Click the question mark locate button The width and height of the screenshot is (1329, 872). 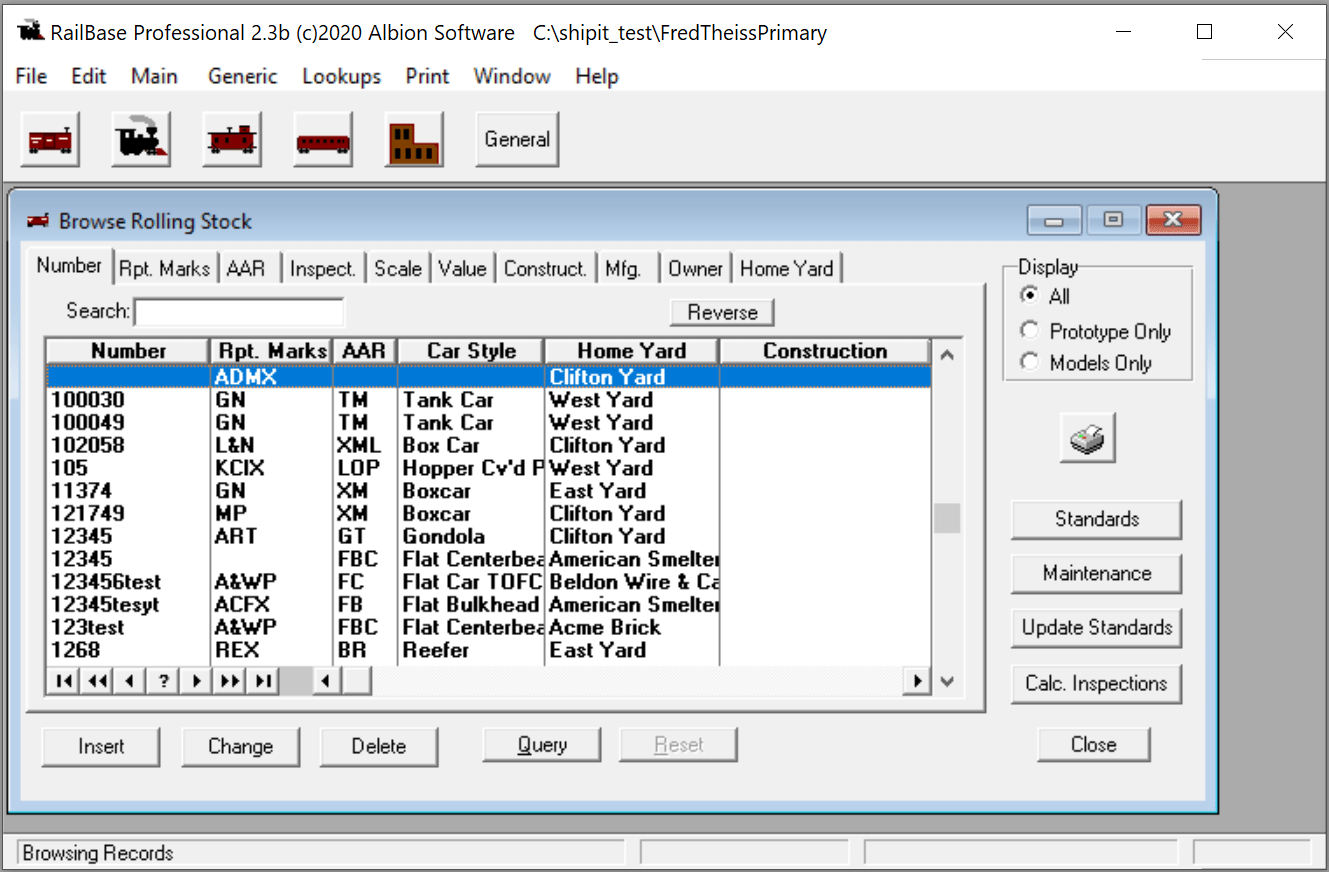tap(163, 681)
